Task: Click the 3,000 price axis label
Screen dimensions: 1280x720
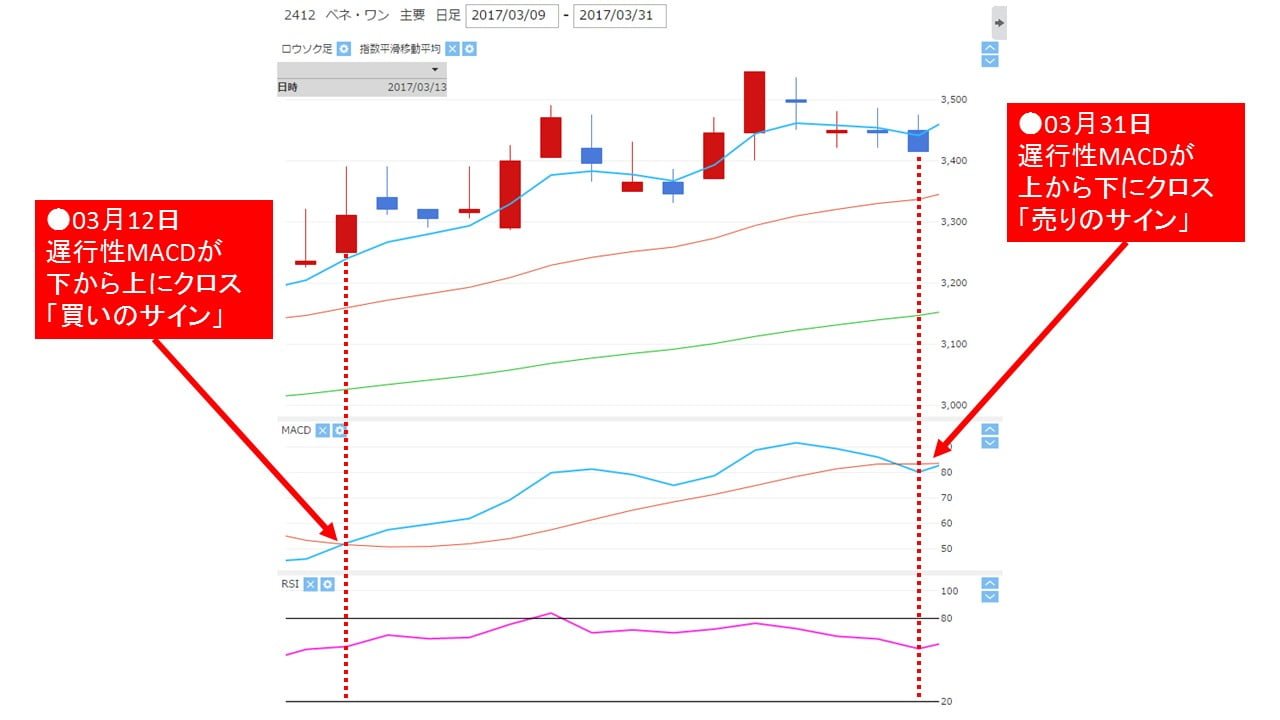Action: tap(954, 405)
